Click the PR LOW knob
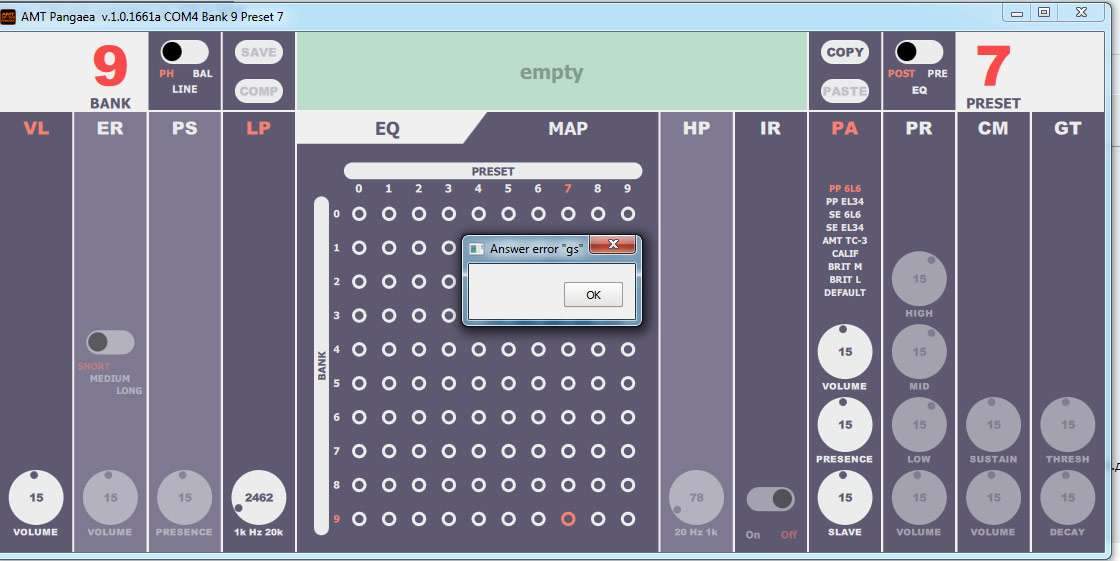This screenshot has width=1120, height=561. pyautogui.click(x=919, y=425)
